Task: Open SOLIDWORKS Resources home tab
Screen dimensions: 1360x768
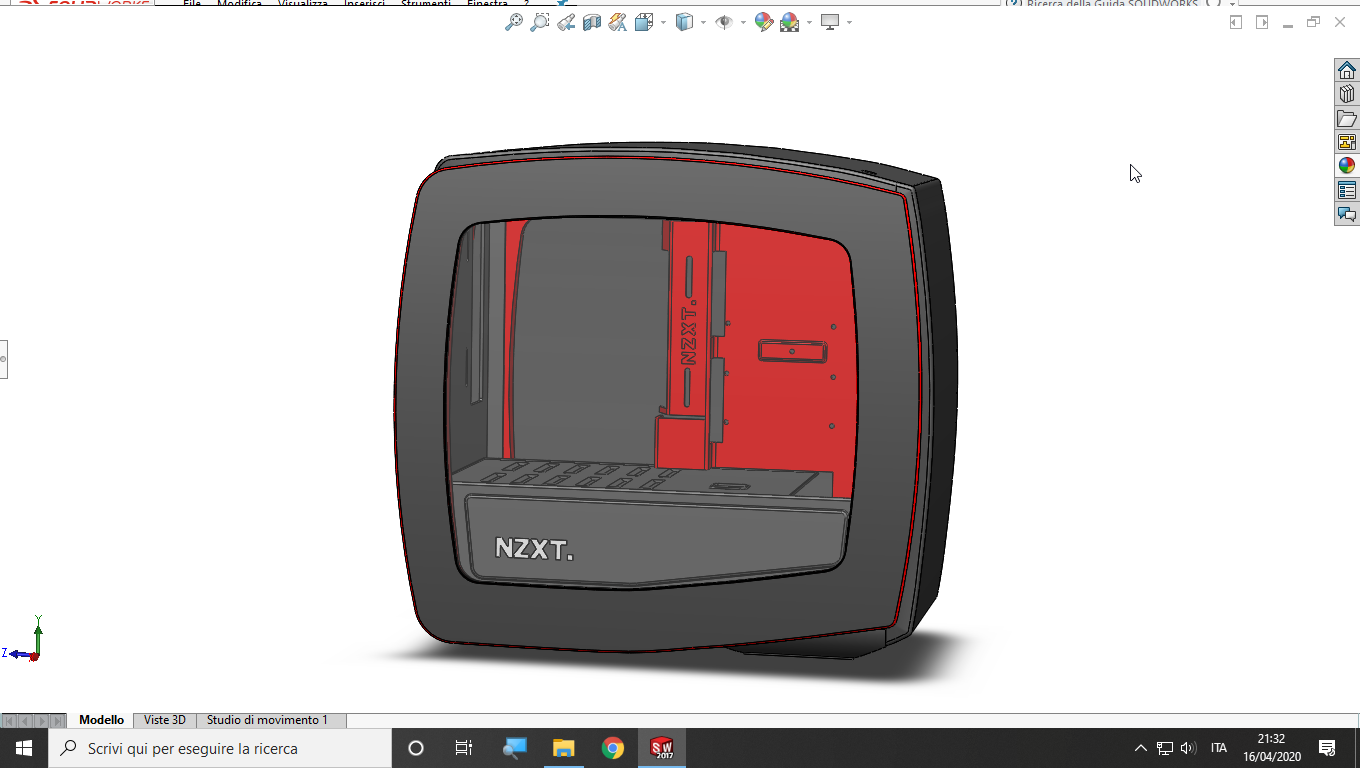Action: 1347,70
